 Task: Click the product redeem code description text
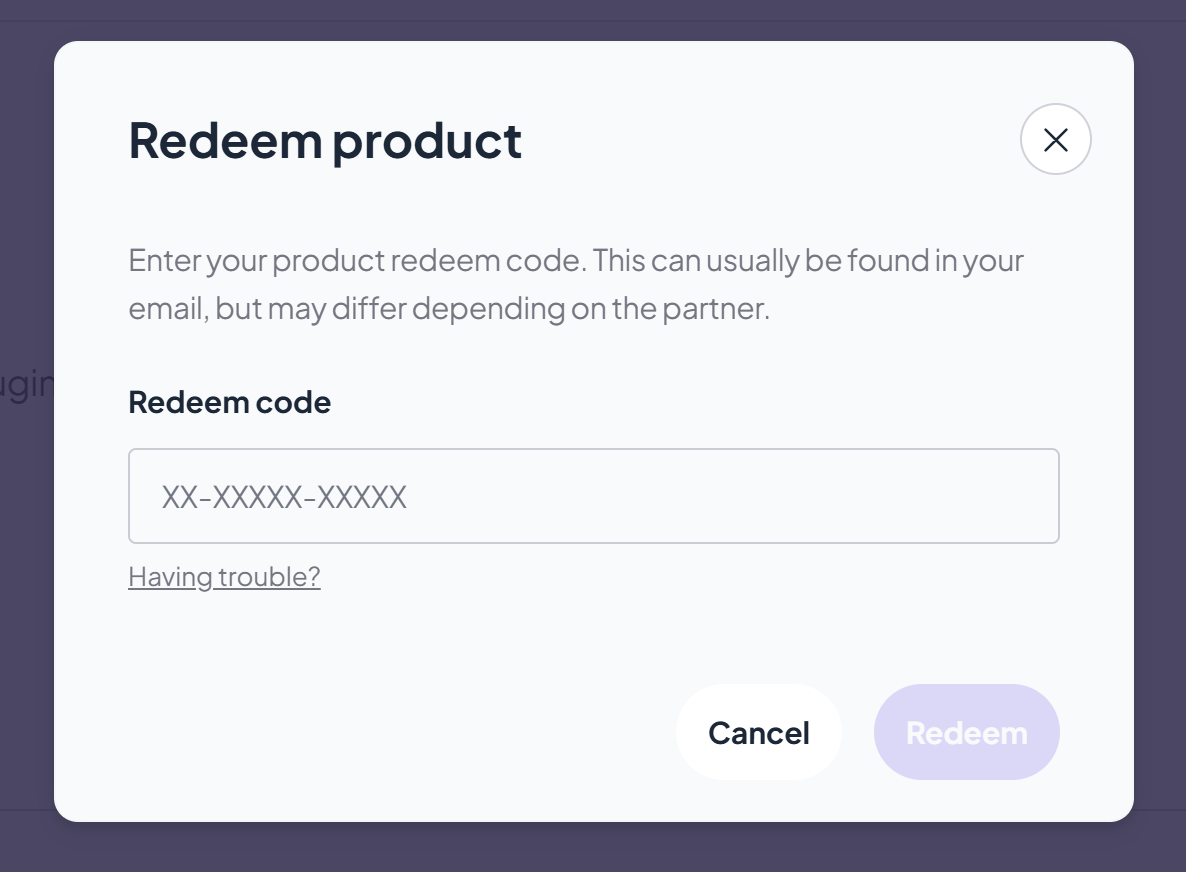576,284
